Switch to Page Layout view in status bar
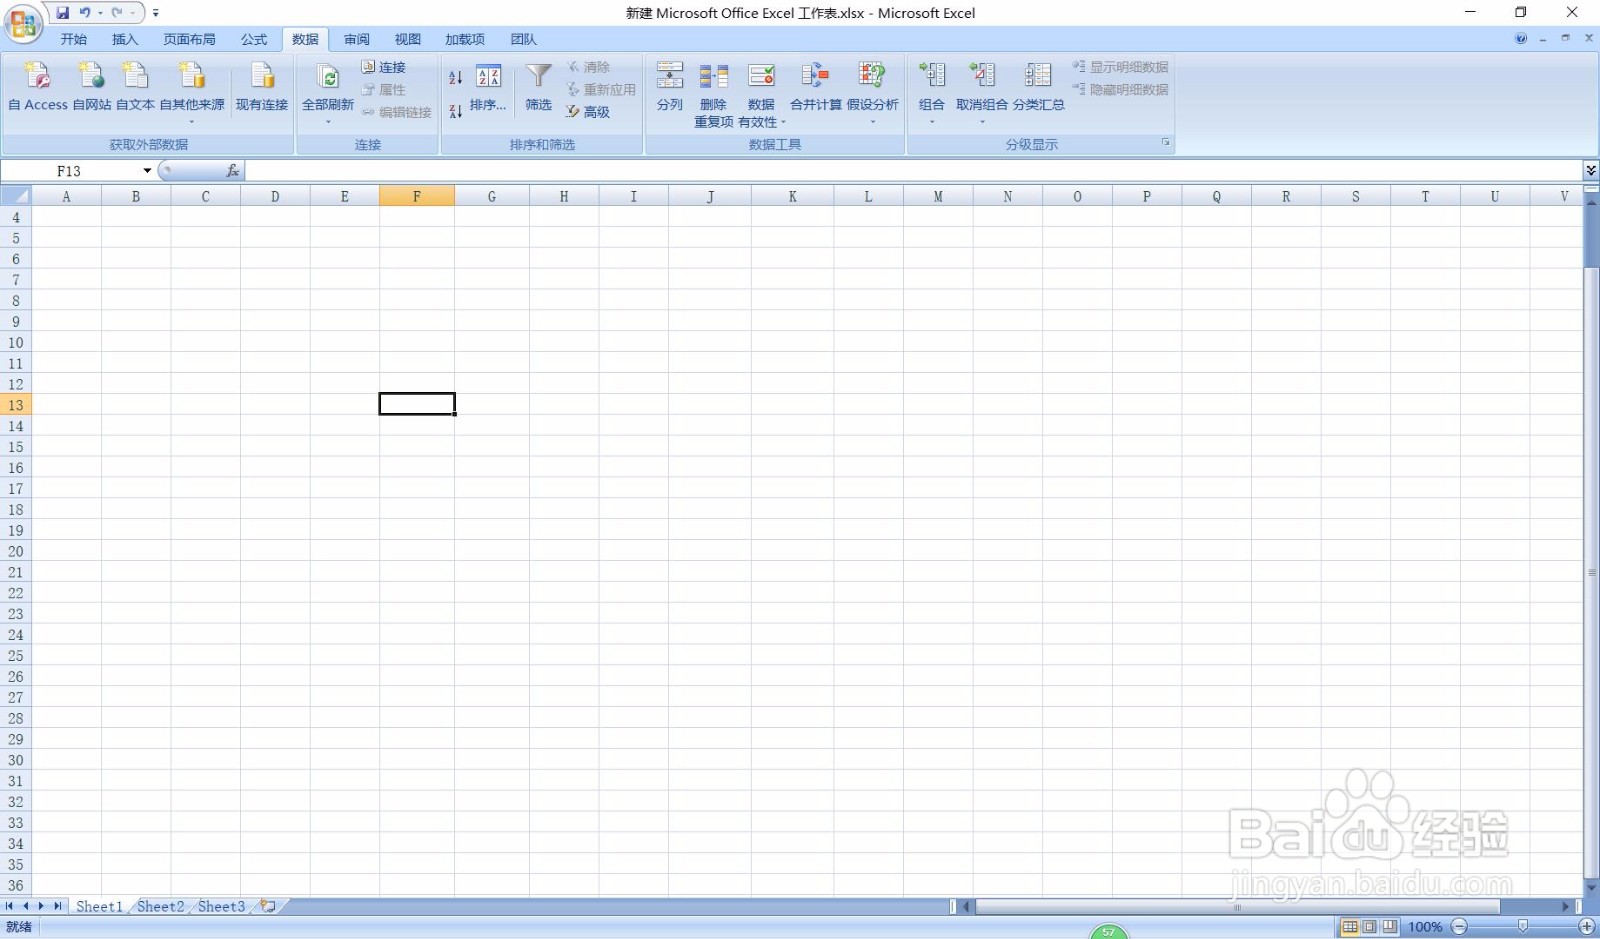Viewport: 1600px width, 939px height. (x=1370, y=927)
